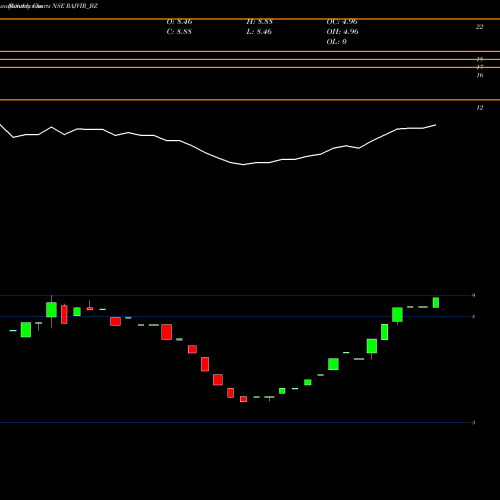This screenshot has height=500, width=500.
Task: Select the OC: 4.96 value
Action: [x=342, y=22]
